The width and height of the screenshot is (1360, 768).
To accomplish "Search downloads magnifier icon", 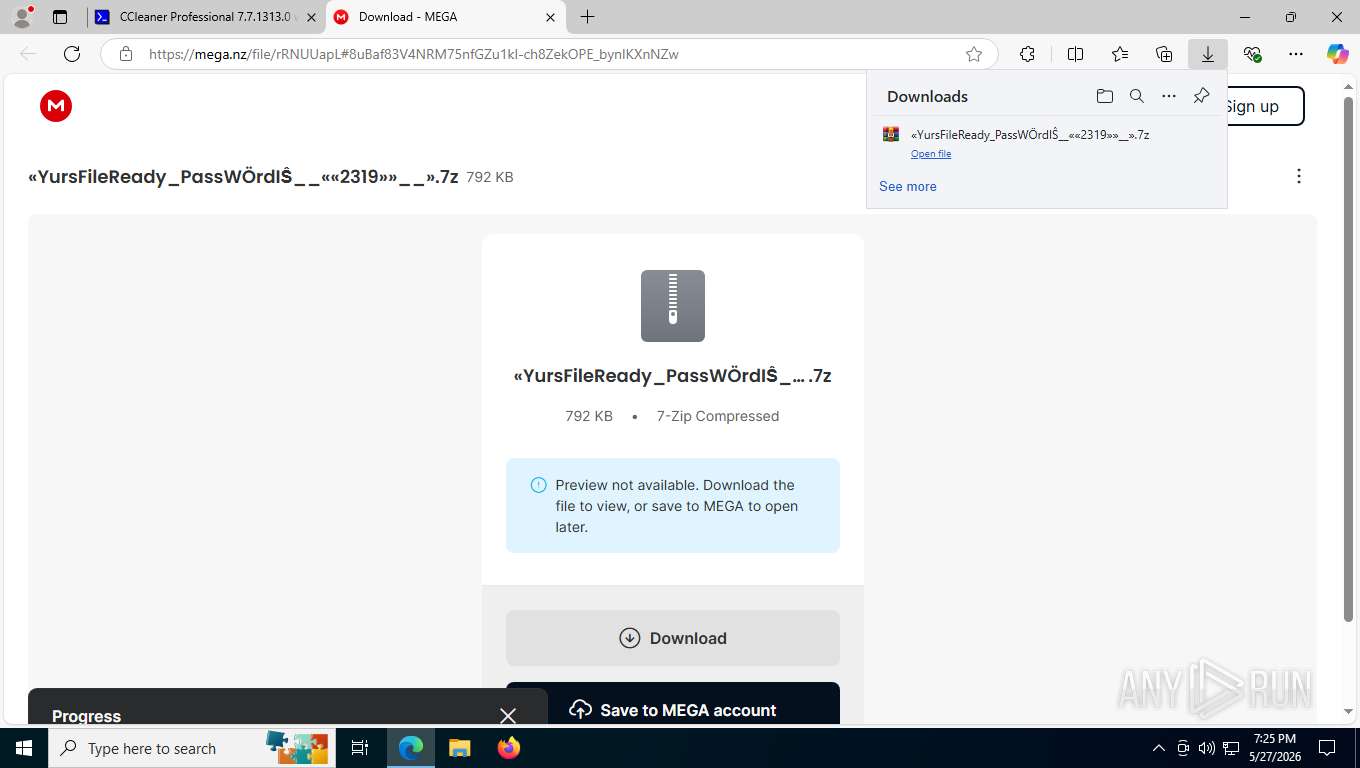I will tap(1137, 96).
